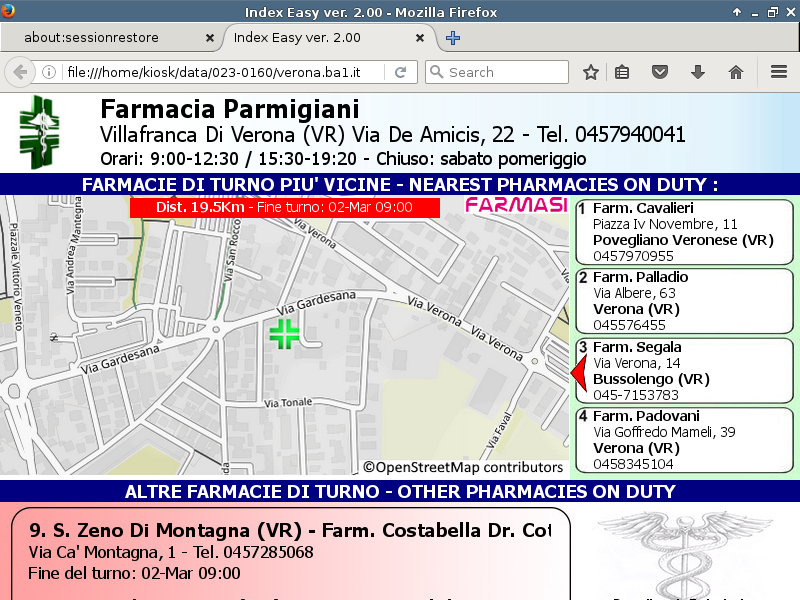Open the bookmarks list icon
The image size is (800, 600).
(622, 72)
